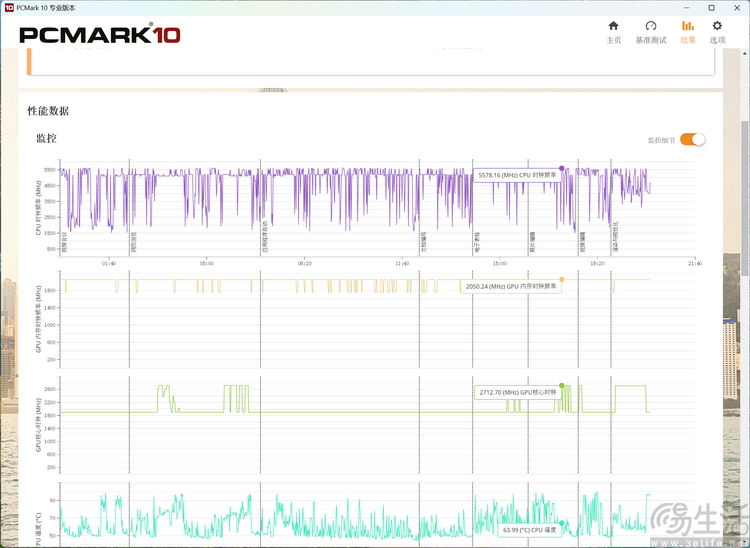
Task: Toggle the 监控细节 monitoring details switch
Action: coord(693,140)
